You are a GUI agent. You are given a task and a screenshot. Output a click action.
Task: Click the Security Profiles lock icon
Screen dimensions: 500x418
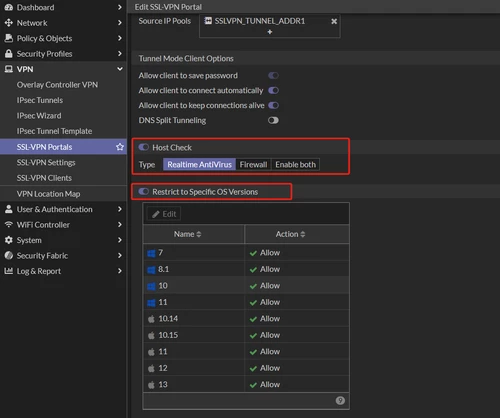(9, 53)
